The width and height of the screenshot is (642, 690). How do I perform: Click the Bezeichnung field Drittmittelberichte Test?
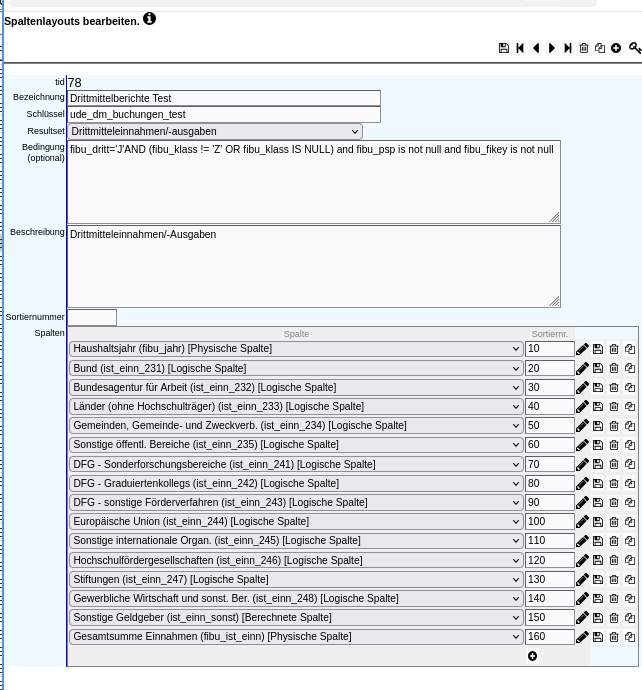point(224,98)
